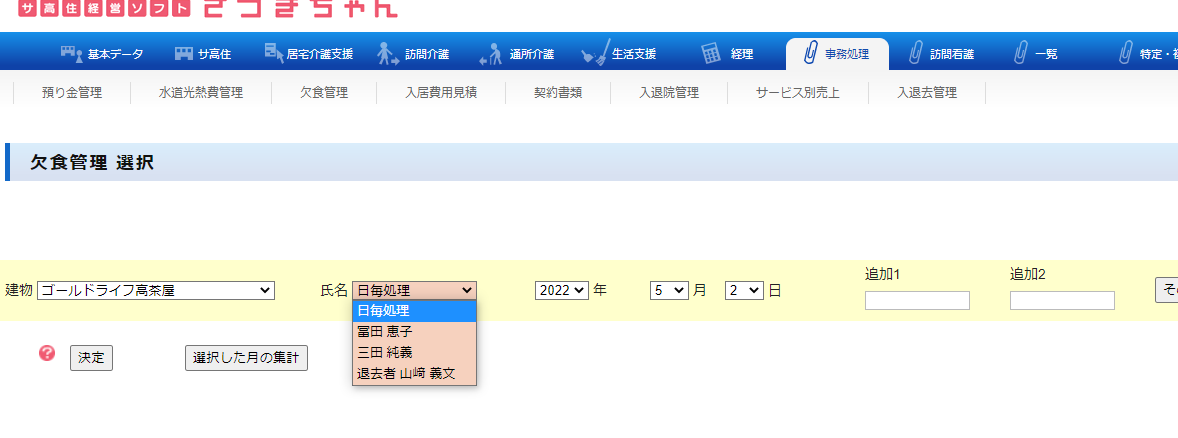Open the month dropdown showing 5
Screen dimensions: 1178x438
point(669,290)
